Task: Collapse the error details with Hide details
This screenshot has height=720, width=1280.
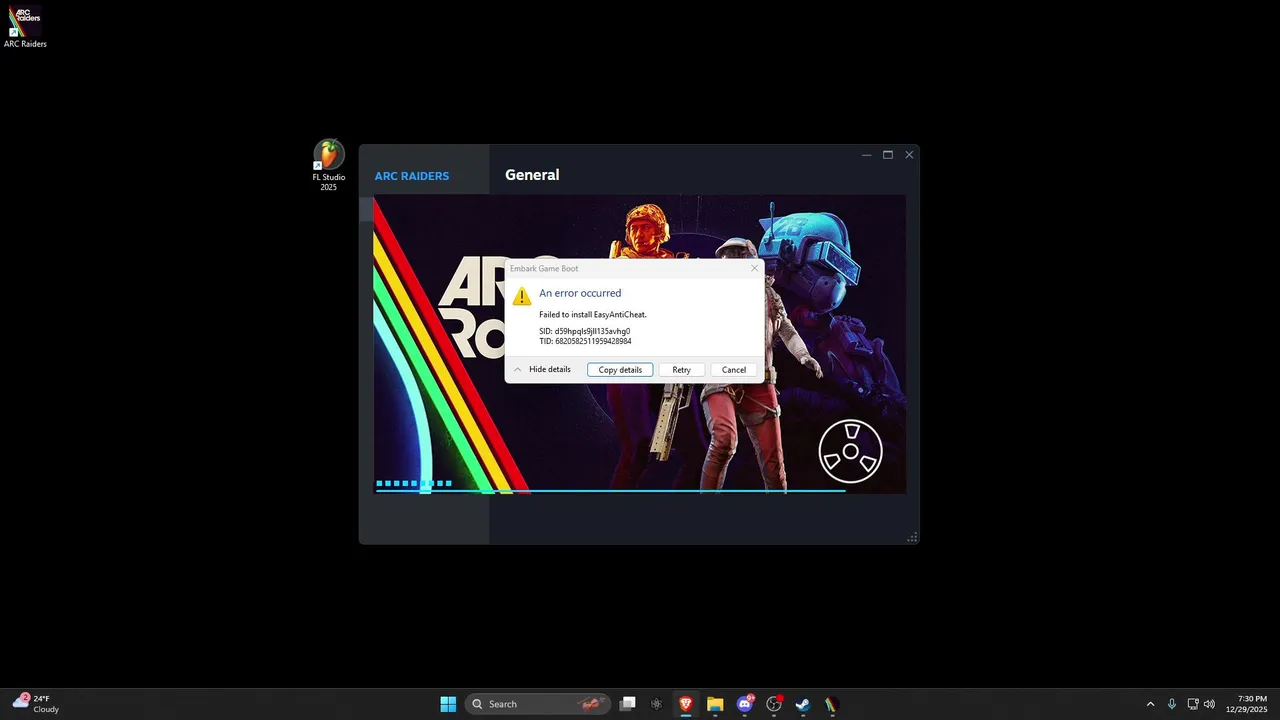Action: coord(542,370)
